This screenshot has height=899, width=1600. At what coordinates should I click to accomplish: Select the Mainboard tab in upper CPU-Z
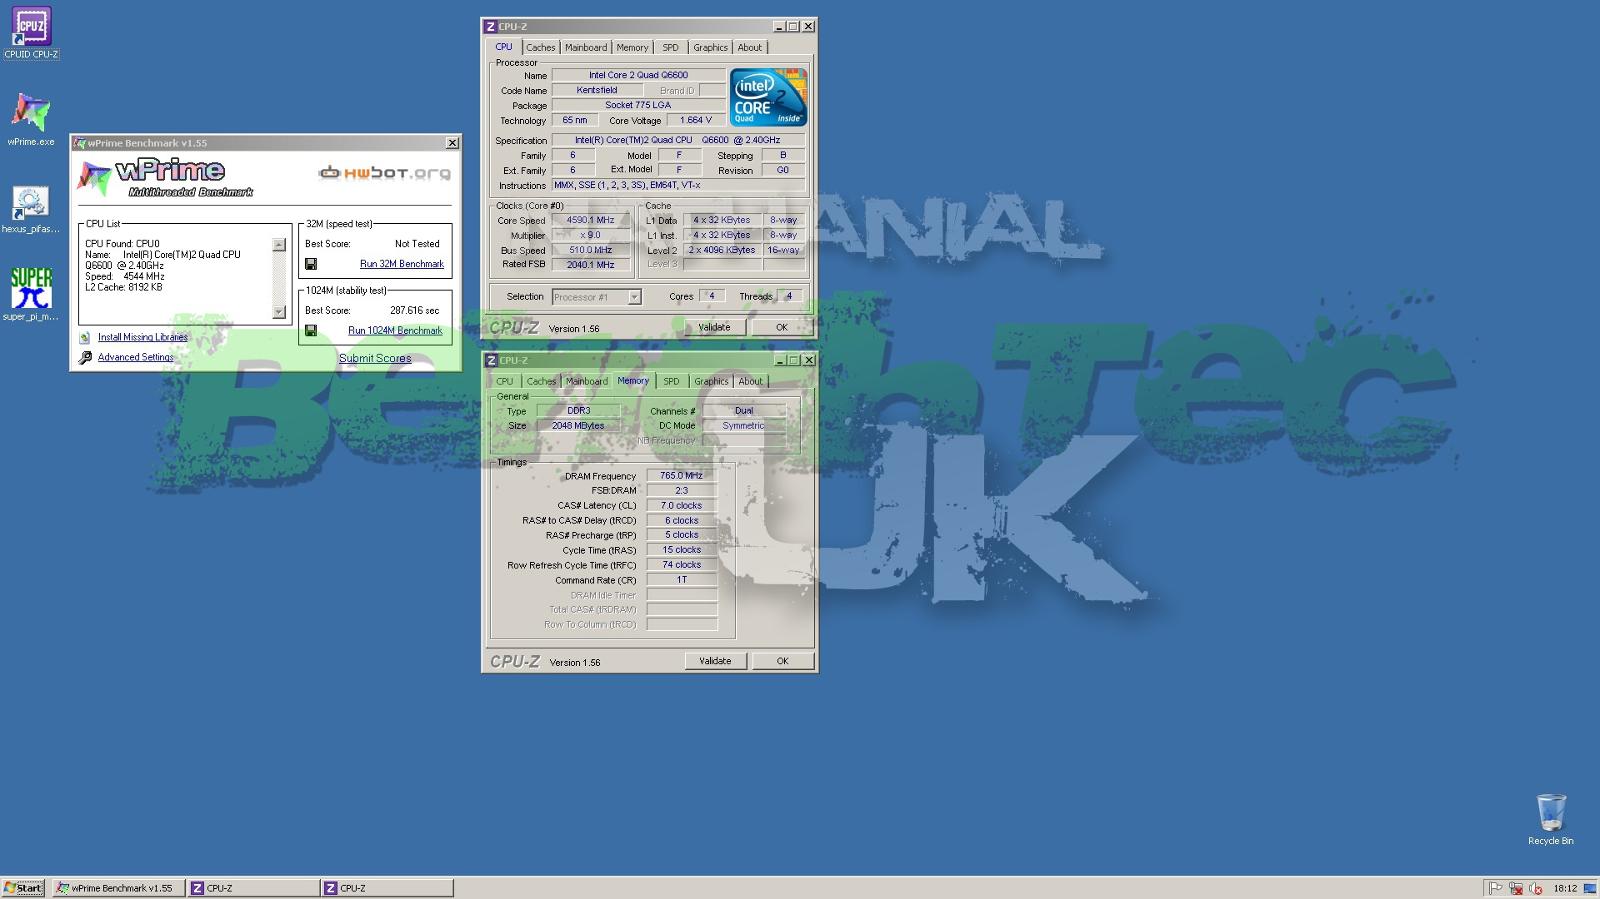585,48
